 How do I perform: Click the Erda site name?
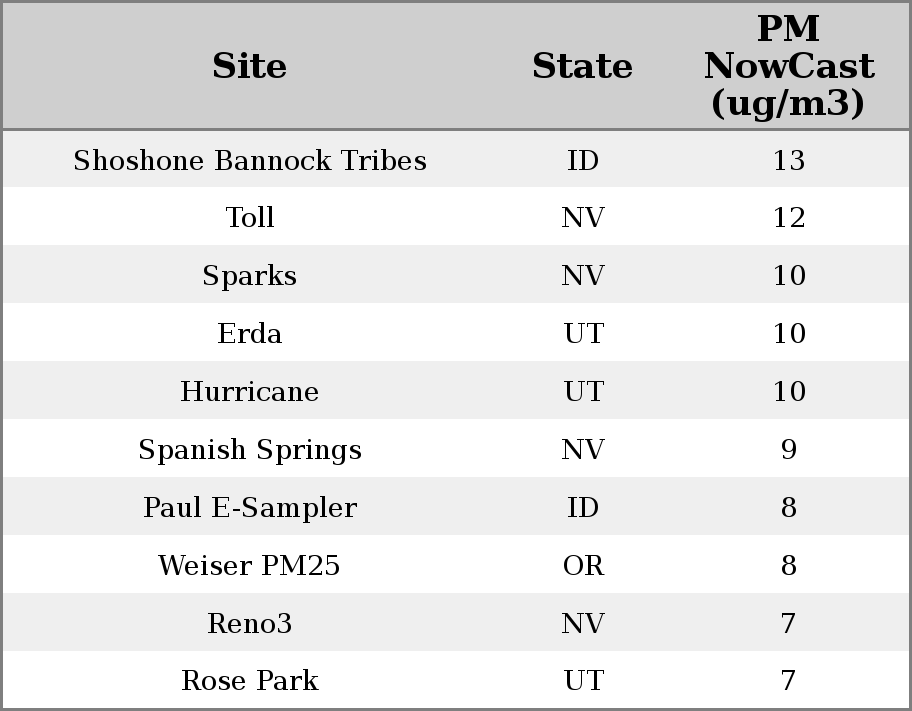click(x=249, y=334)
